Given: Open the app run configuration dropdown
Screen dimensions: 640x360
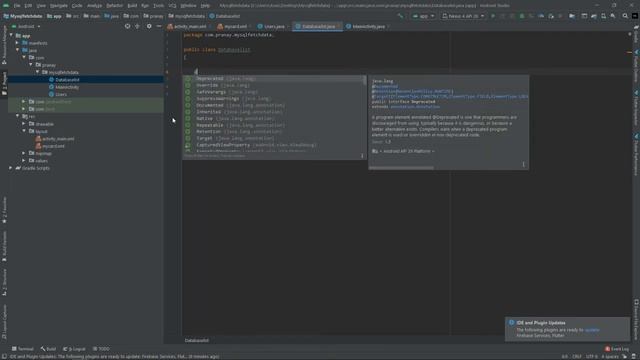Looking at the screenshot, I should [423, 16].
